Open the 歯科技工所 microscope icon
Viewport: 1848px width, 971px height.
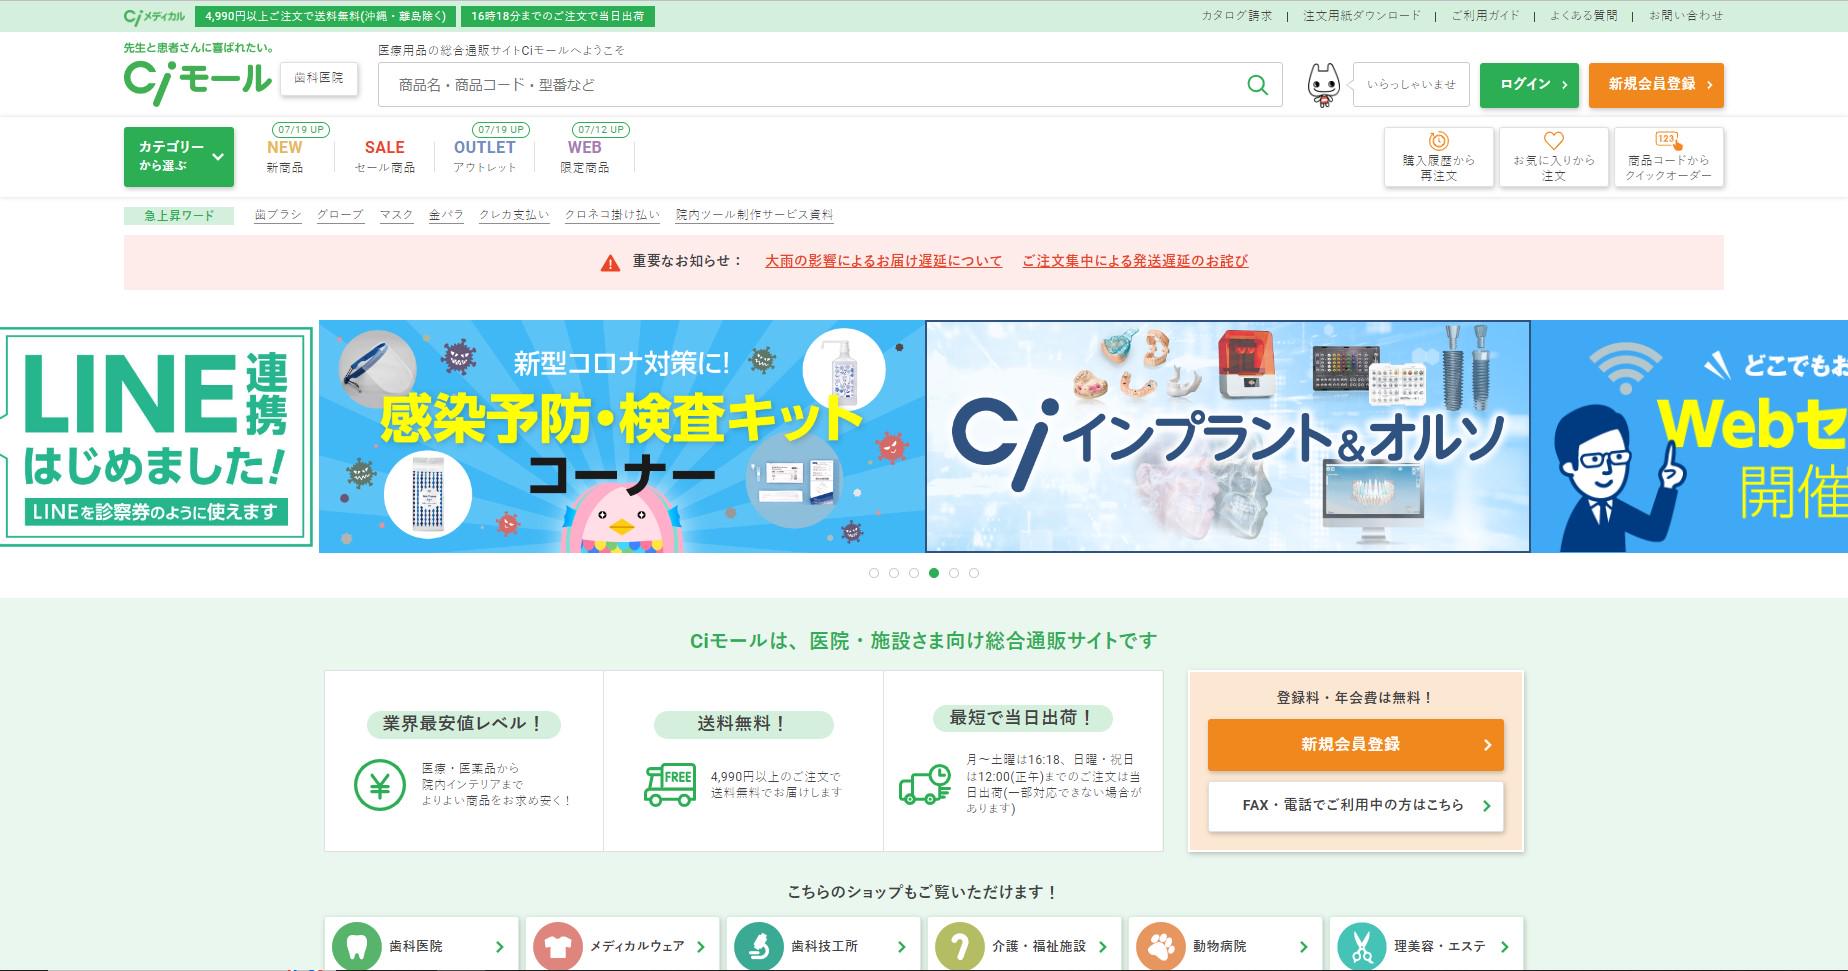759,946
